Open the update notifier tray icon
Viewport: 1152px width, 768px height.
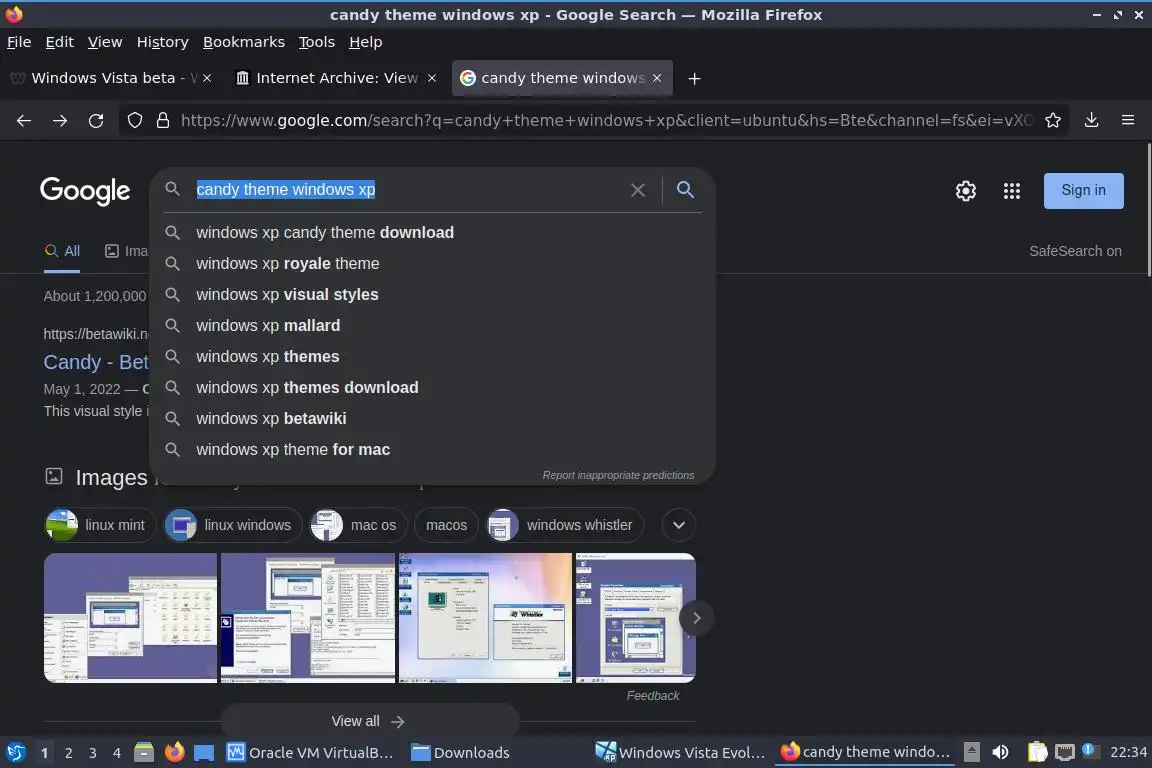pyautogui.click(x=1090, y=751)
